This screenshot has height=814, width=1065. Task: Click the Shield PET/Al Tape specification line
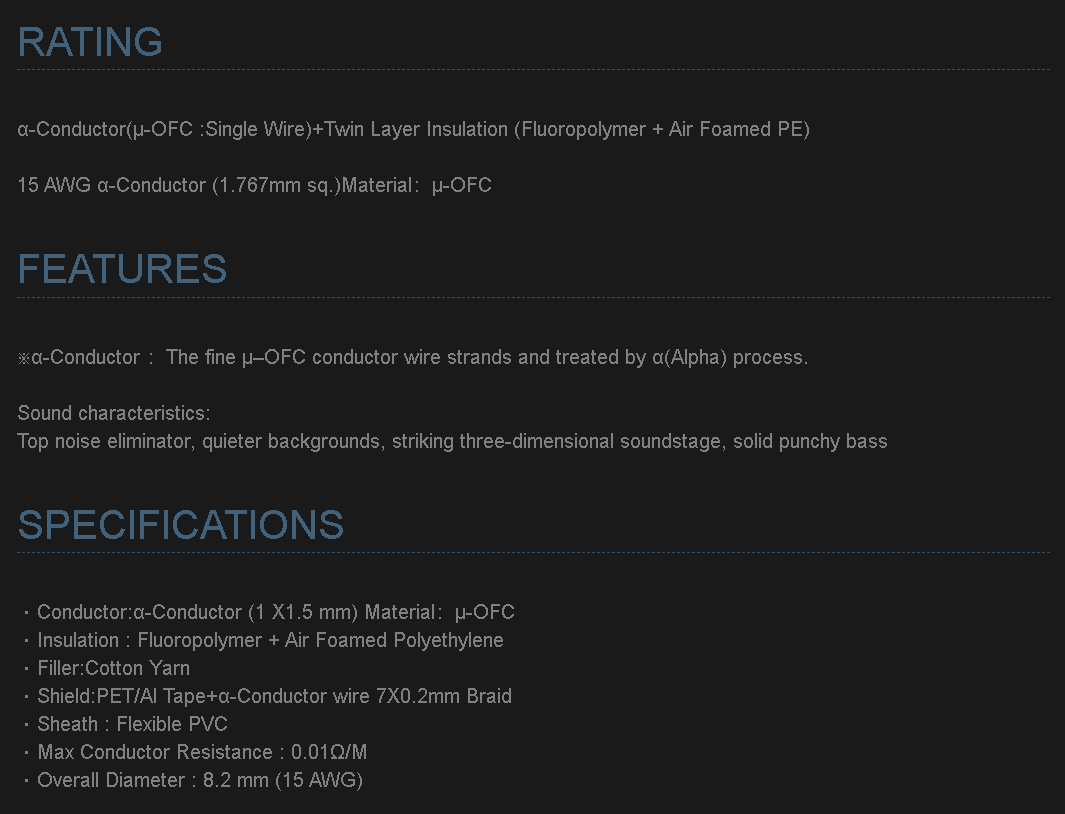[x=274, y=696]
